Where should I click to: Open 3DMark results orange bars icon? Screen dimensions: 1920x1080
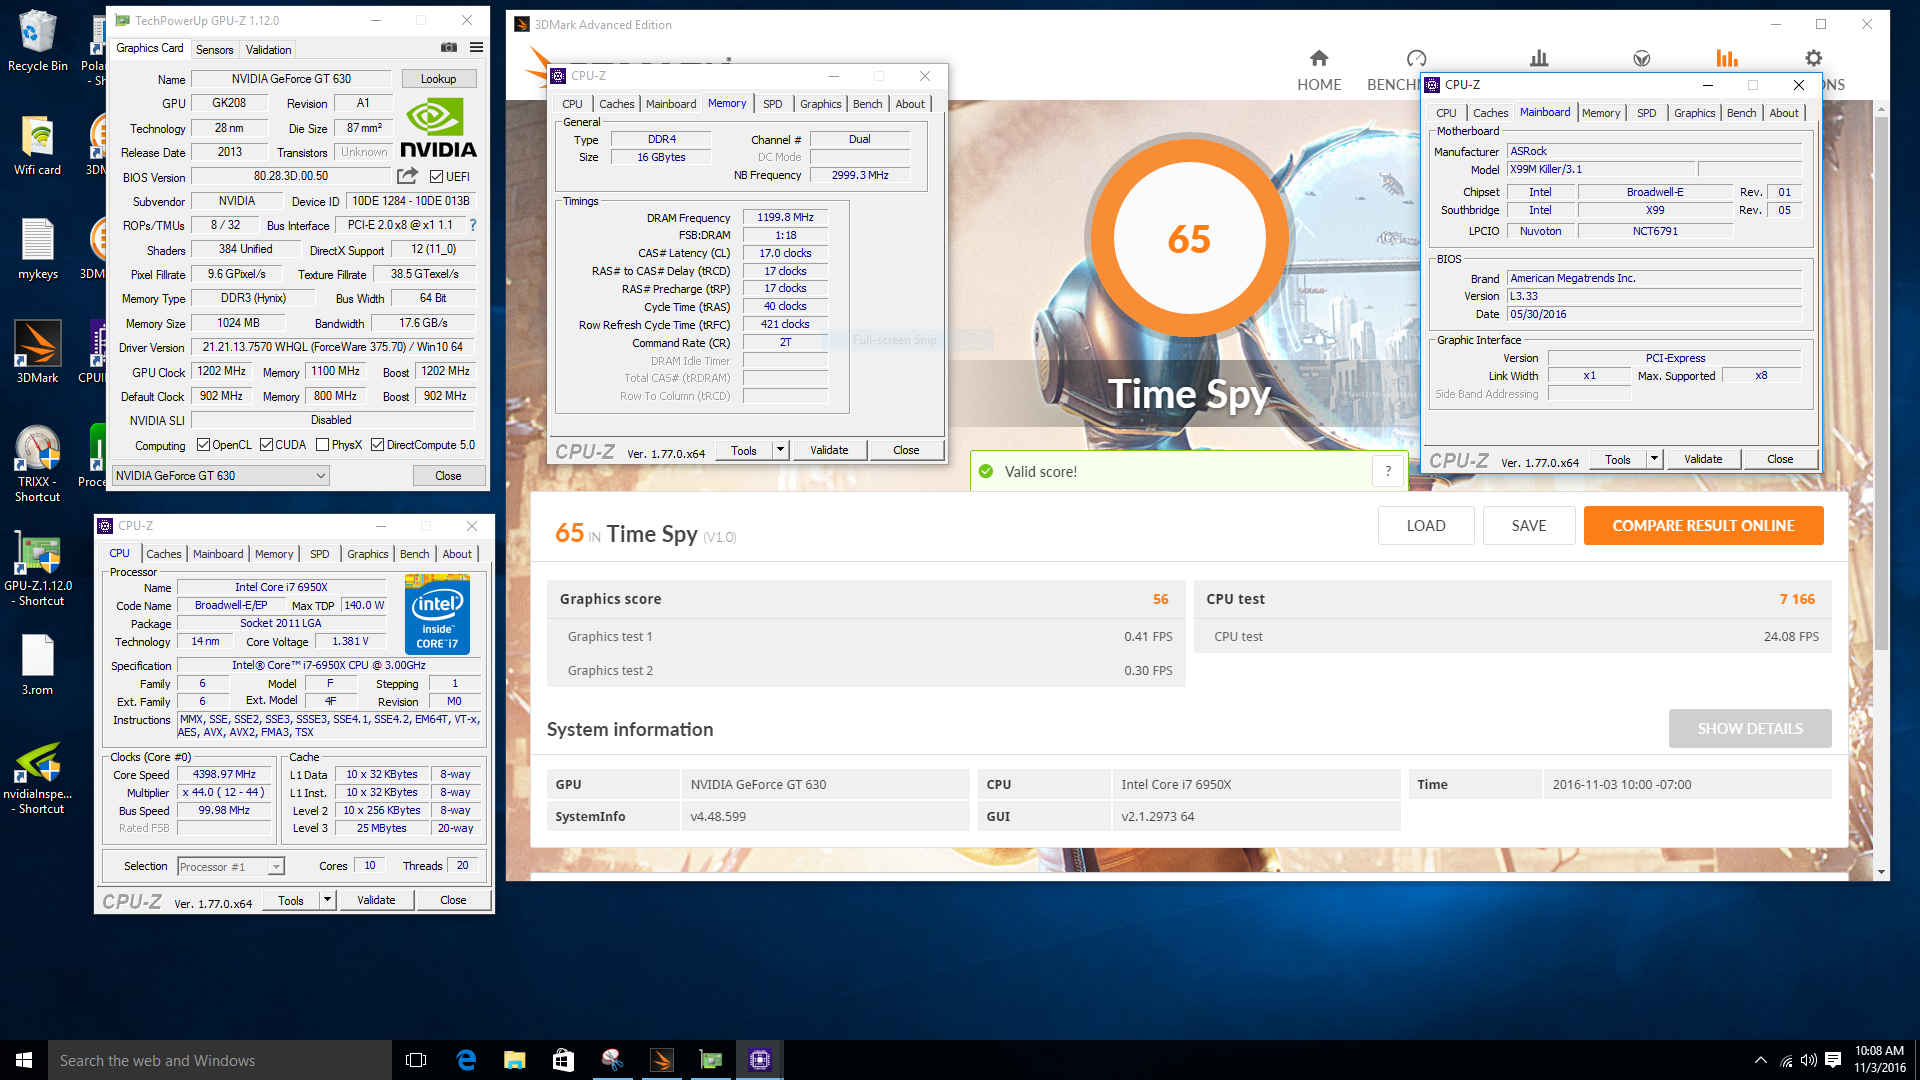1727,58
